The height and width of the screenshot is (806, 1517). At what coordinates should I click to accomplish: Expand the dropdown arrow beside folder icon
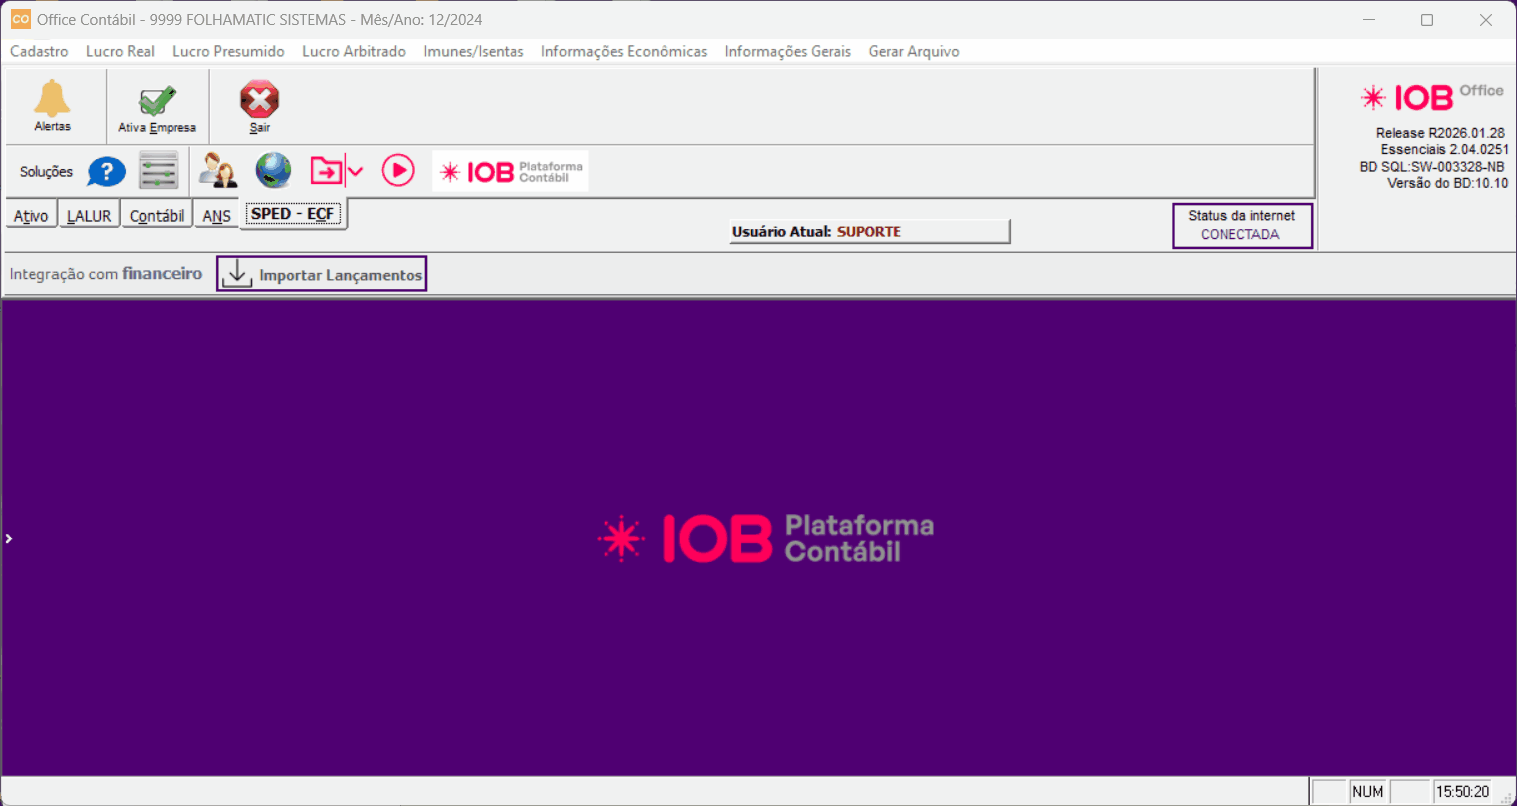point(355,172)
